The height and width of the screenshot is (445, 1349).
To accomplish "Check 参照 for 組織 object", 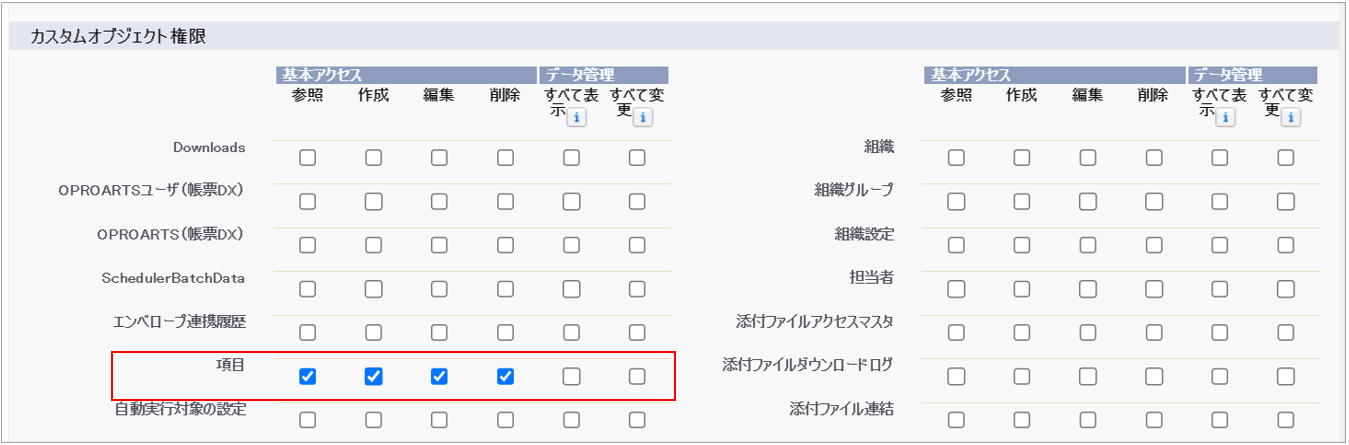I will [957, 157].
